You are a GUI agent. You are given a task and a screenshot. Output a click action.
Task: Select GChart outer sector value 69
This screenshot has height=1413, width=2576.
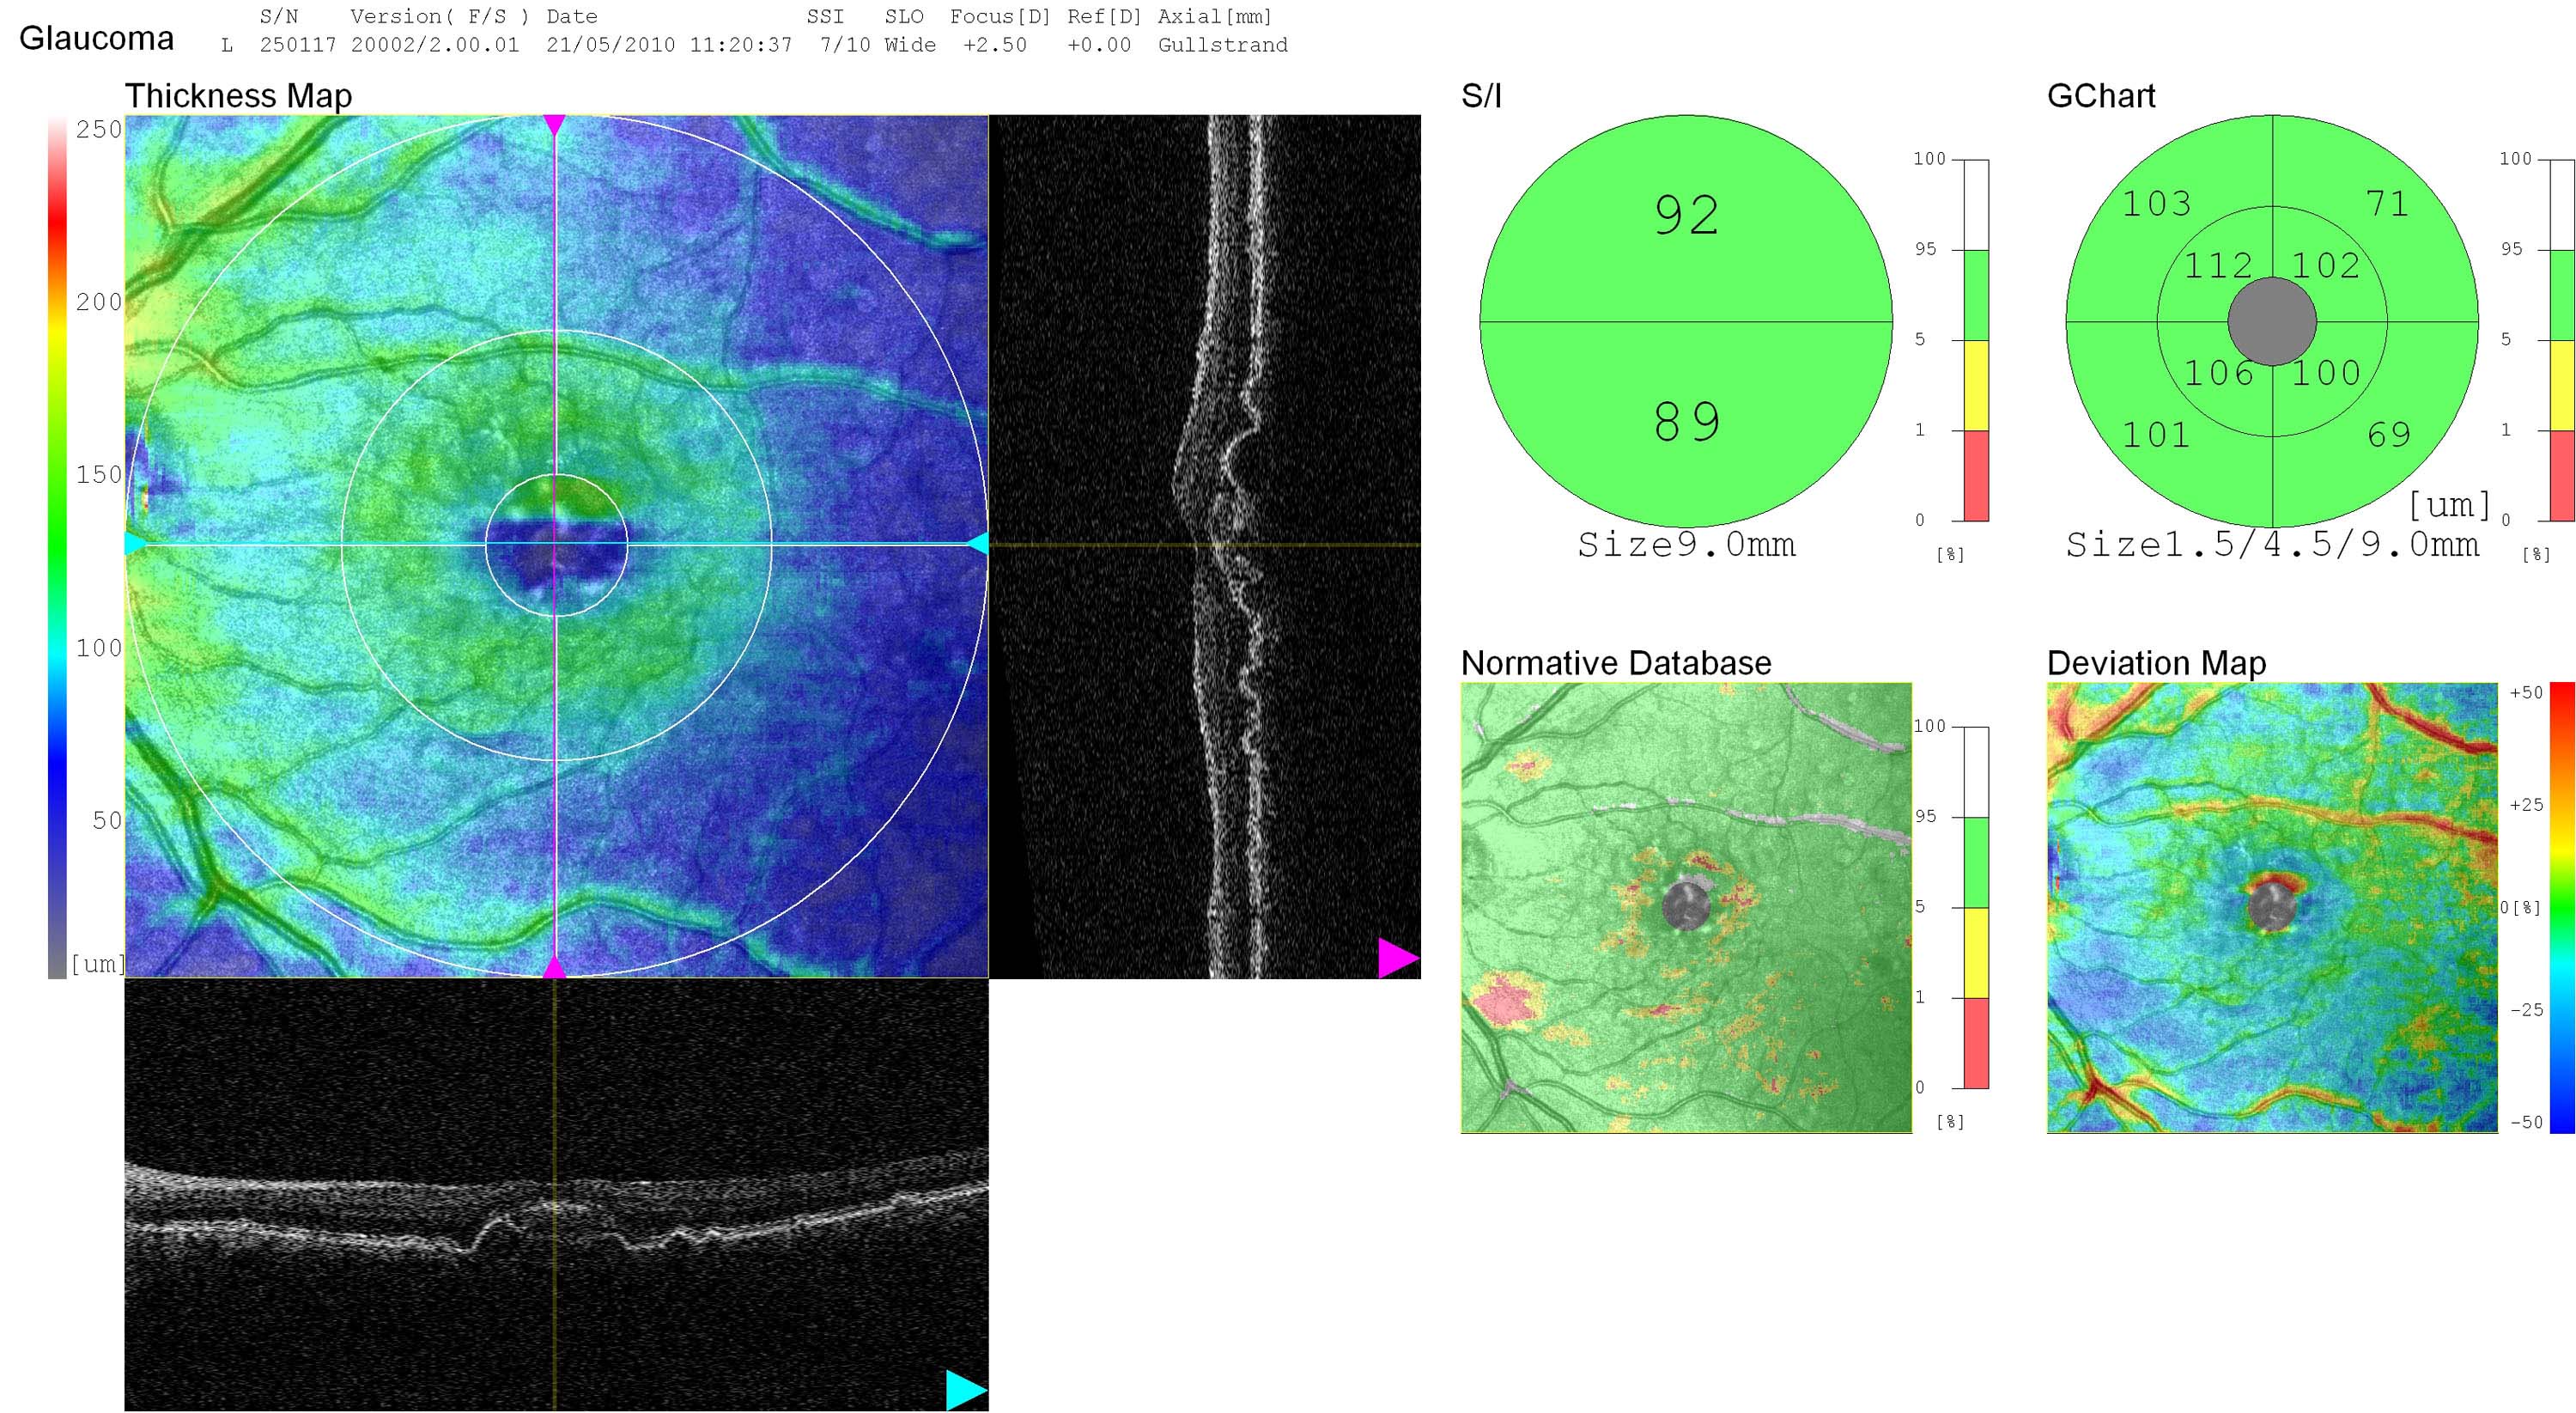point(2388,435)
